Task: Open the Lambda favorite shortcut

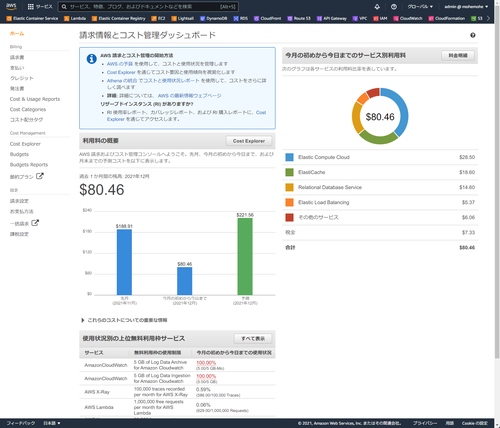Action: (x=75, y=18)
